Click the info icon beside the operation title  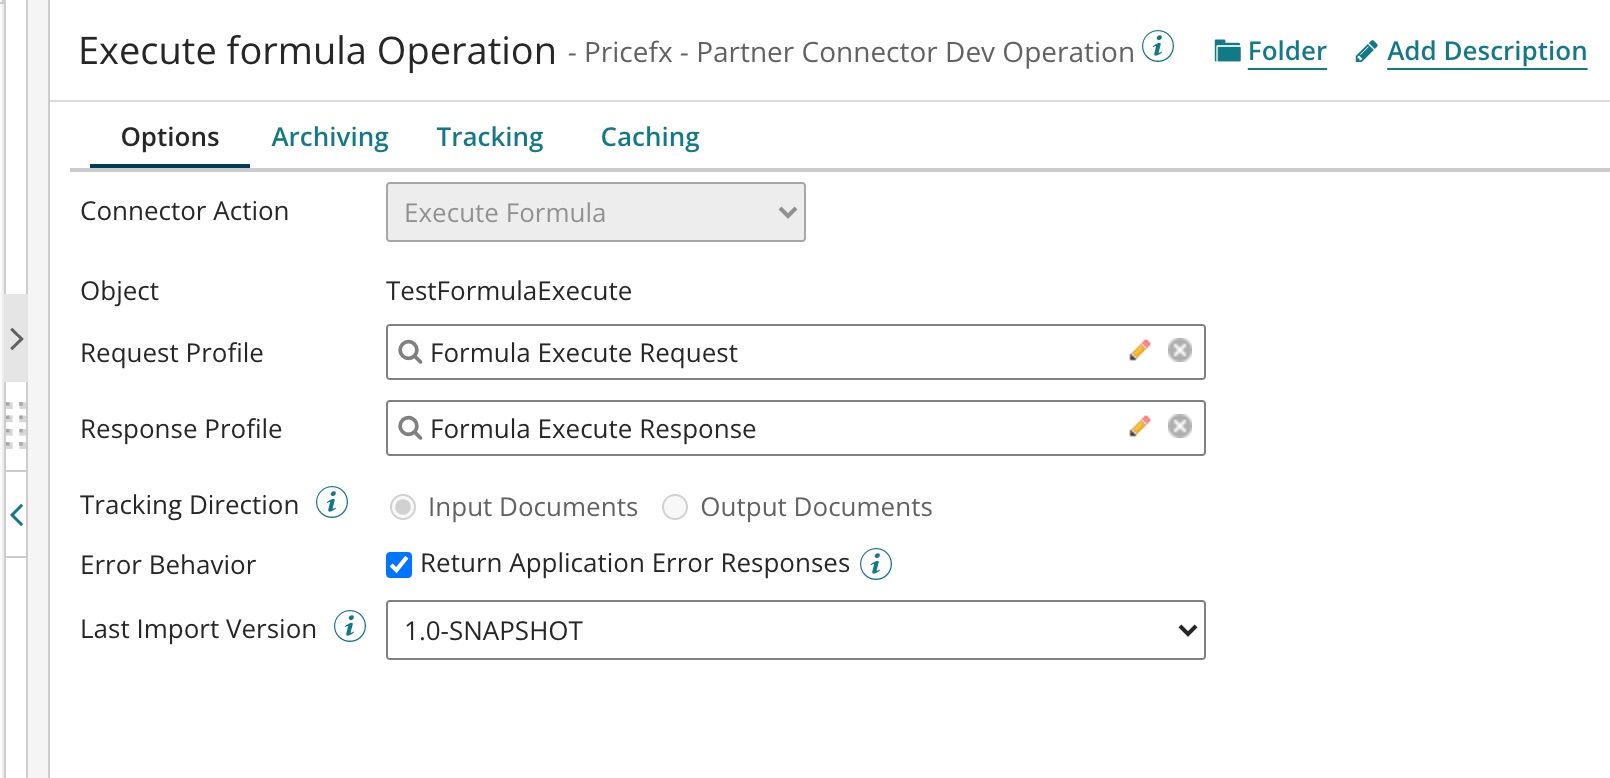pos(1158,47)
